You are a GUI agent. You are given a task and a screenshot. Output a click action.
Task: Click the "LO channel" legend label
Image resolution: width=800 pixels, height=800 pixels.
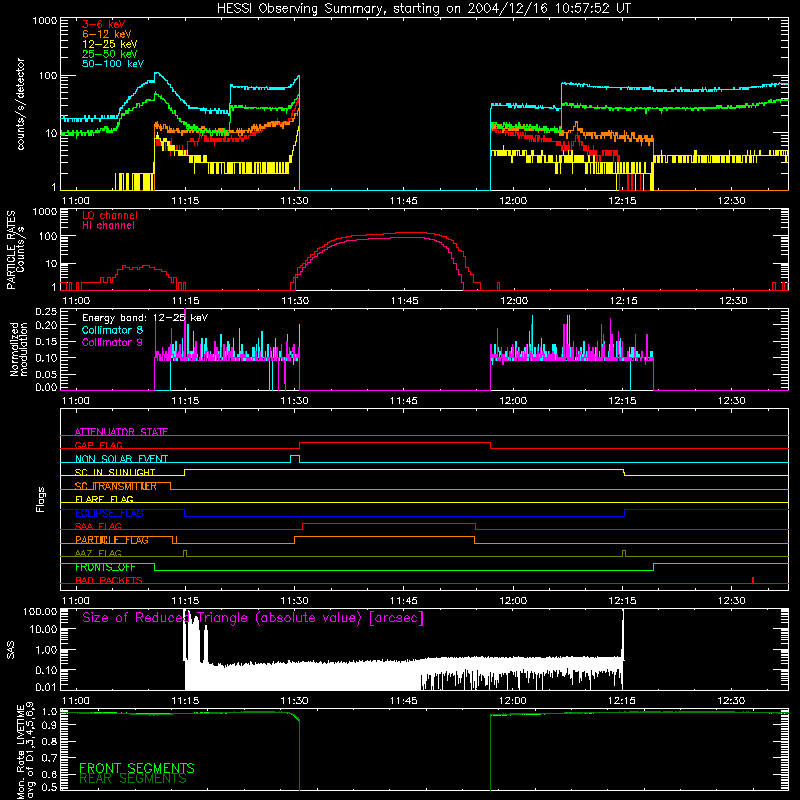tap(109, 215)
